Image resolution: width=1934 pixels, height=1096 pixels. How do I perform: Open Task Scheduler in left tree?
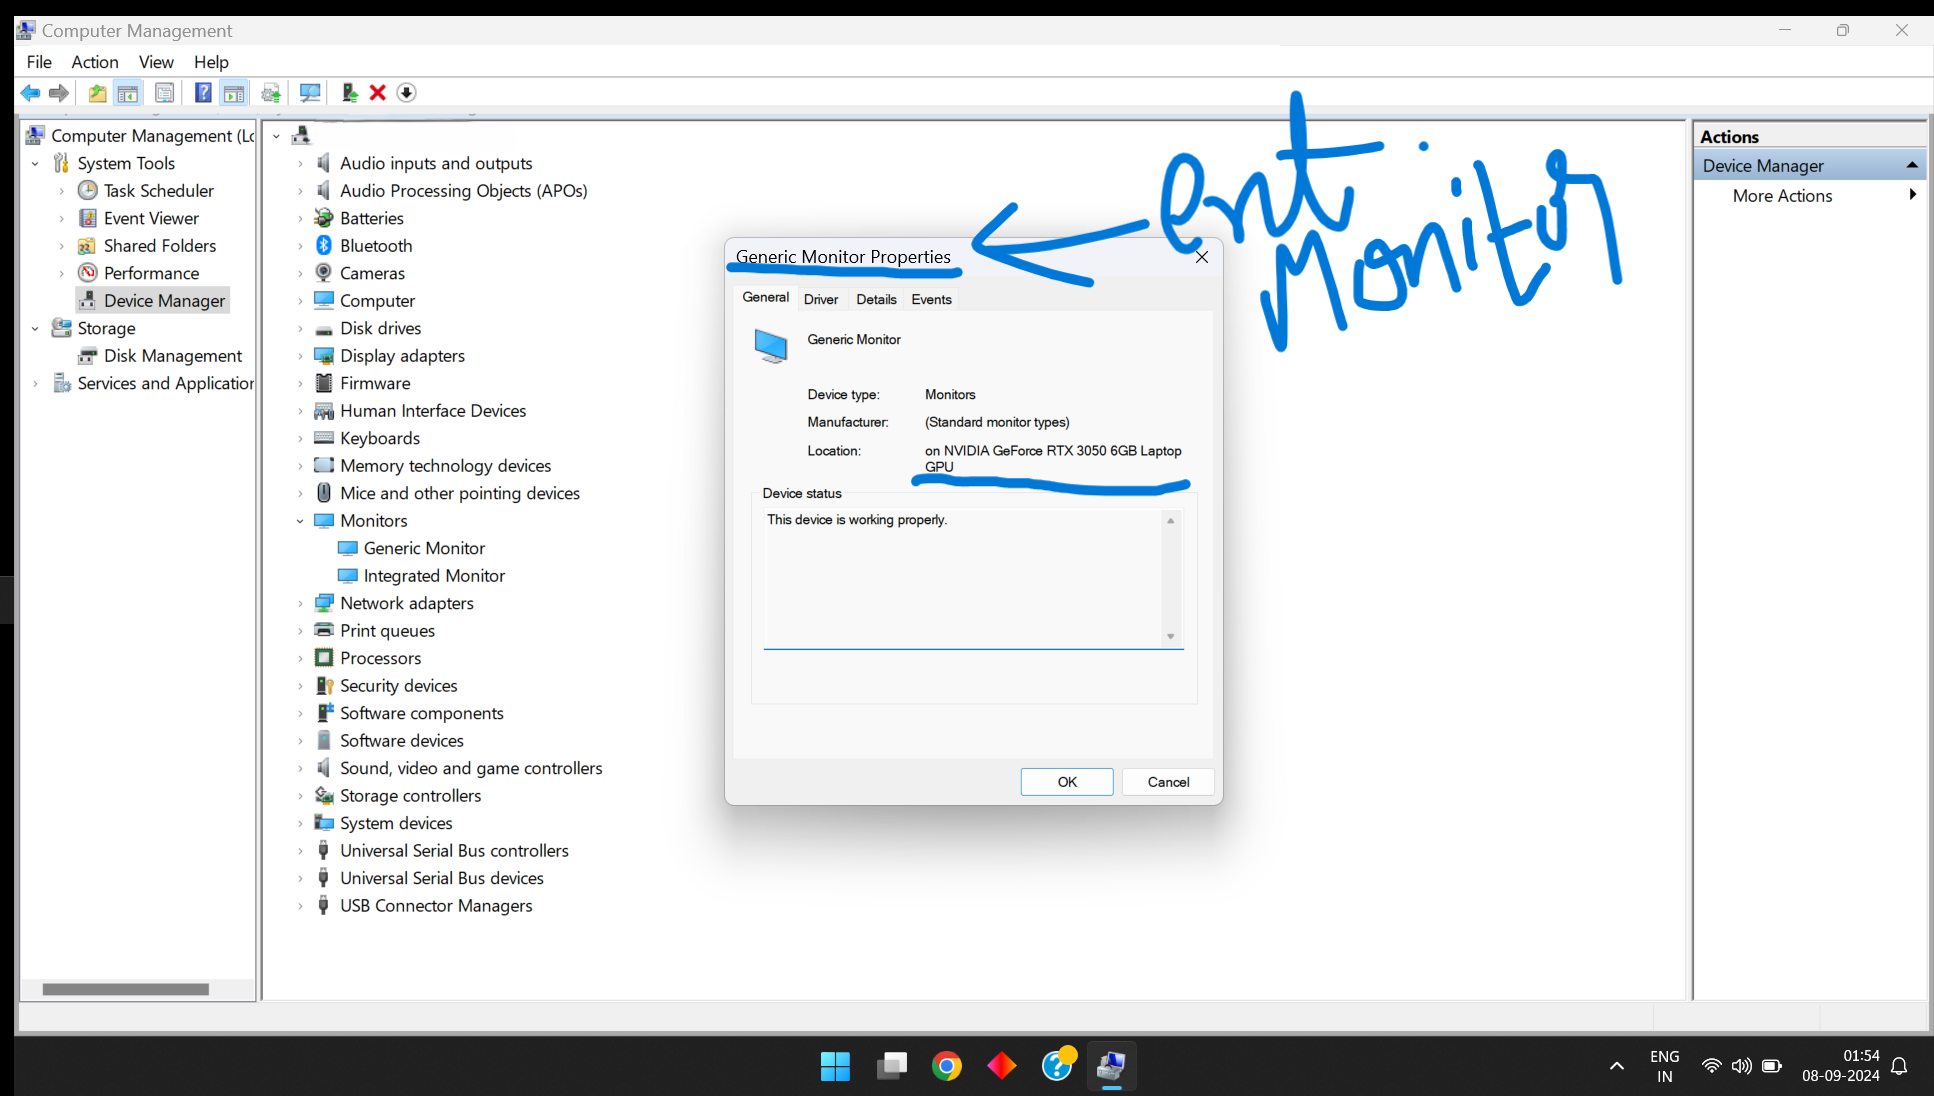158,191
